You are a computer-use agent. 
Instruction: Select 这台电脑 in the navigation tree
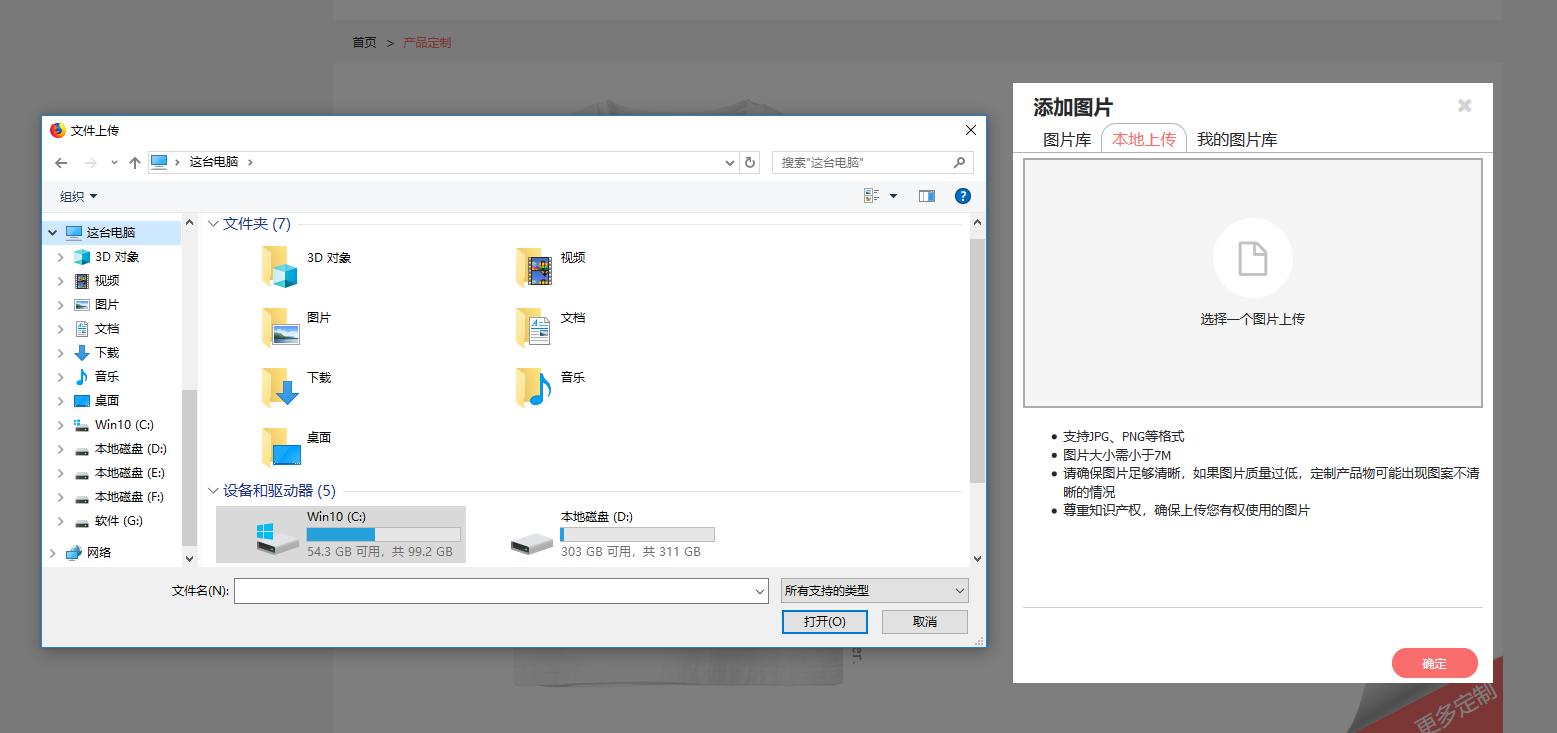click(111, 232)
